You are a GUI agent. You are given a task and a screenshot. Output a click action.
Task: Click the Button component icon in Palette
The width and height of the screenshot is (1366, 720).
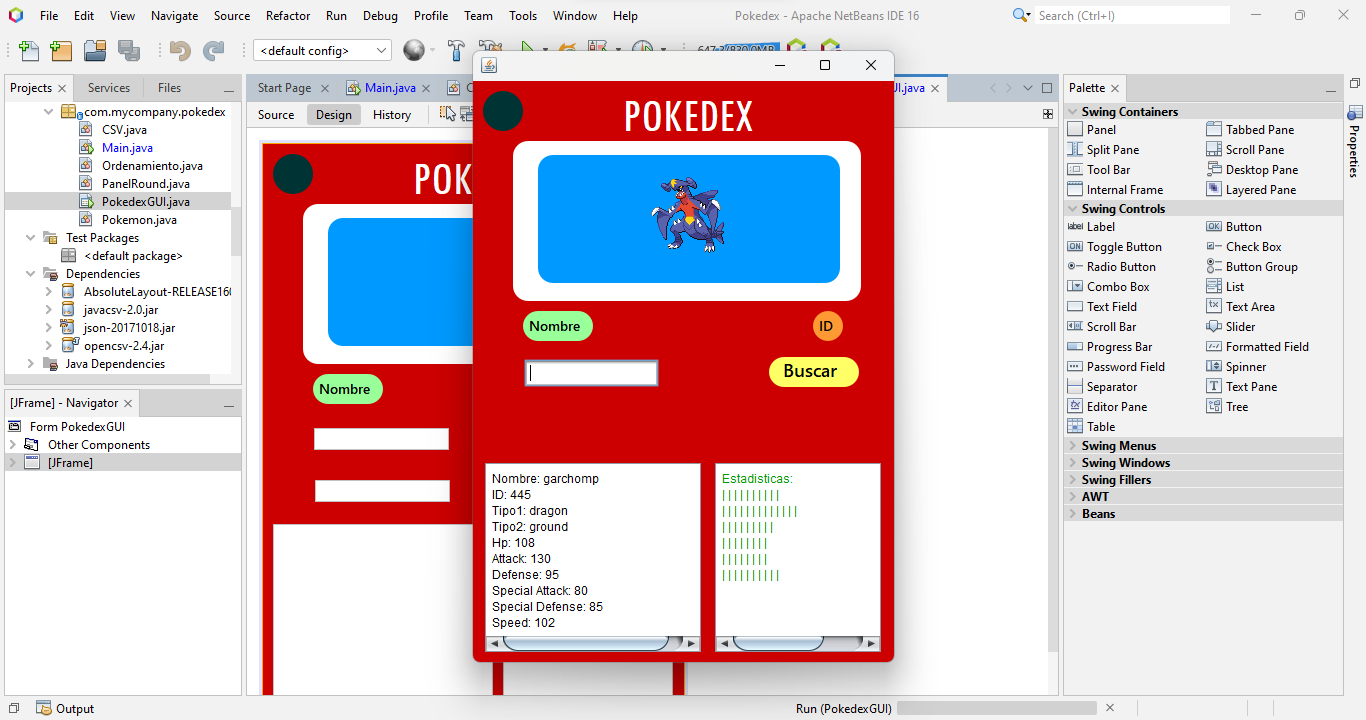click(1214, 226)
